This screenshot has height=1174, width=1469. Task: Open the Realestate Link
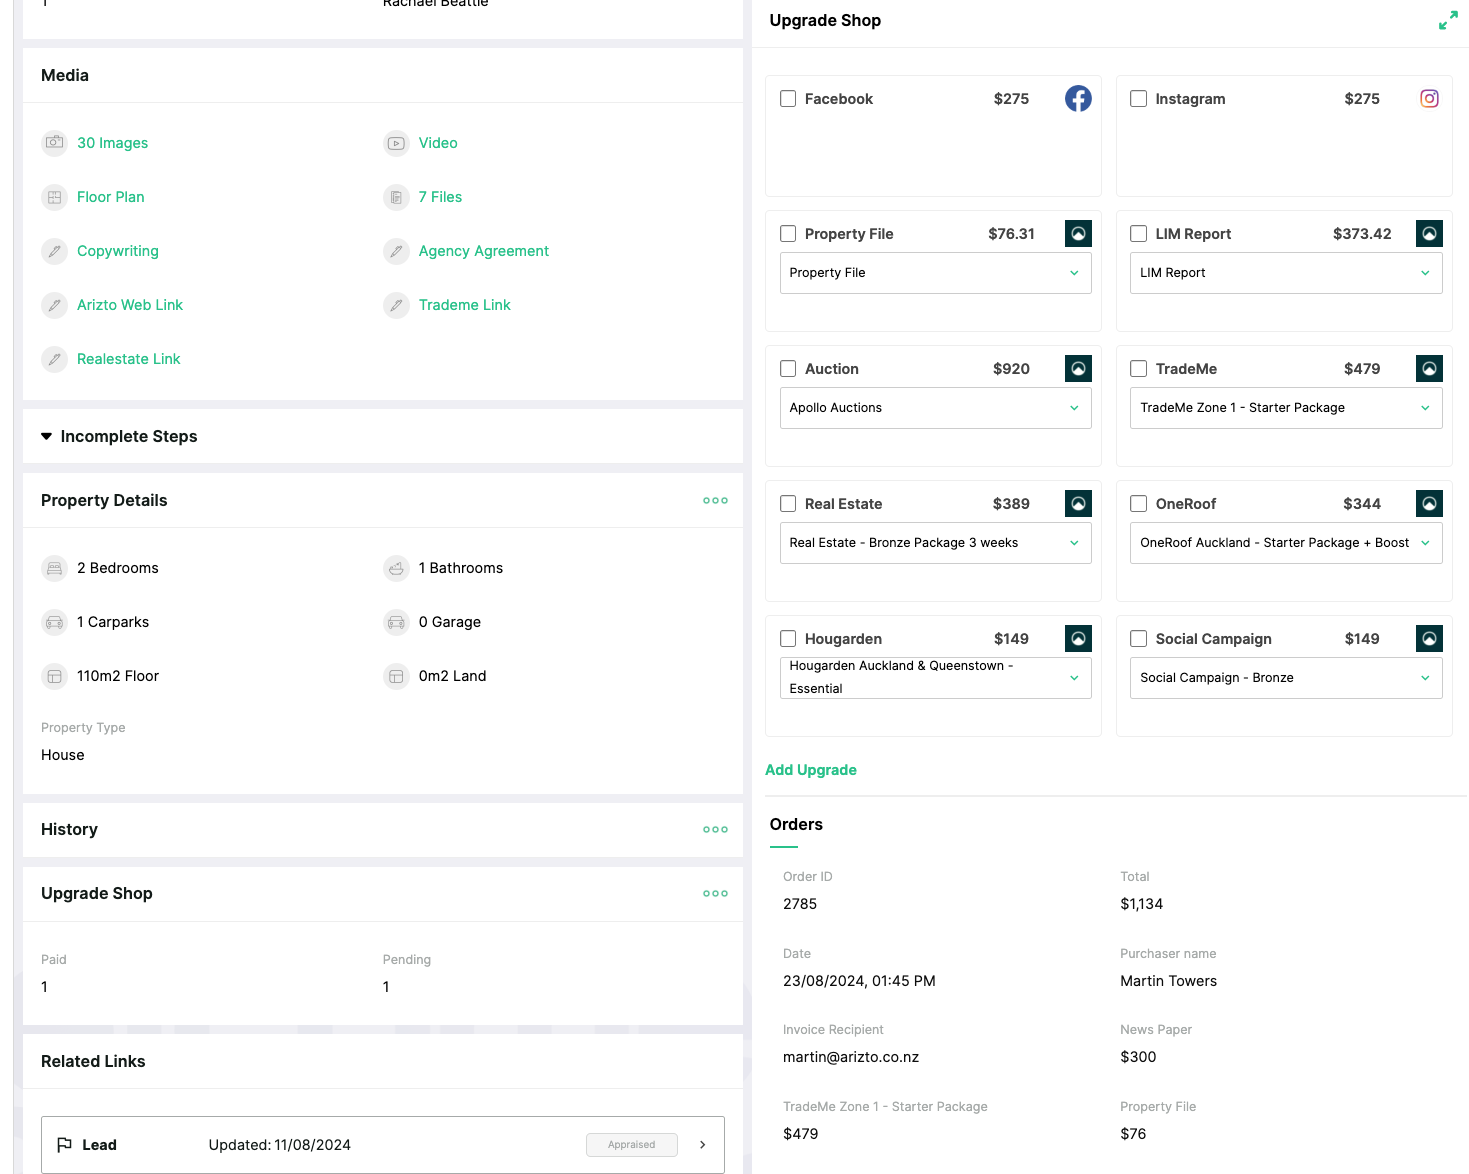pyautogui.click(x=128, y=359)
